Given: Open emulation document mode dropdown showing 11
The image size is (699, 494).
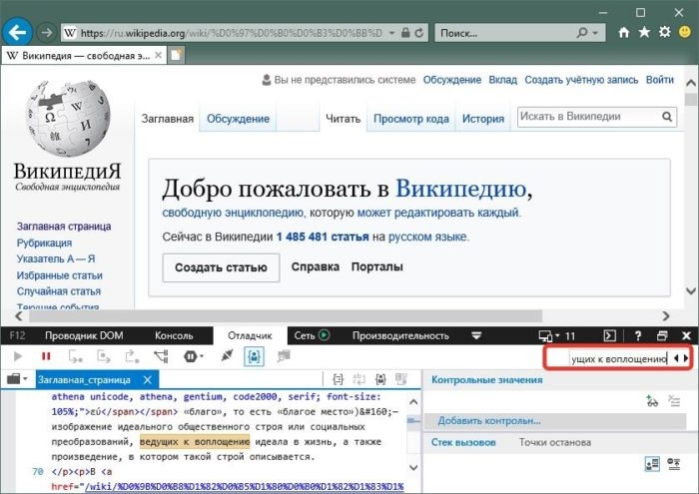Looking at the screenshot, I should 556,336.
